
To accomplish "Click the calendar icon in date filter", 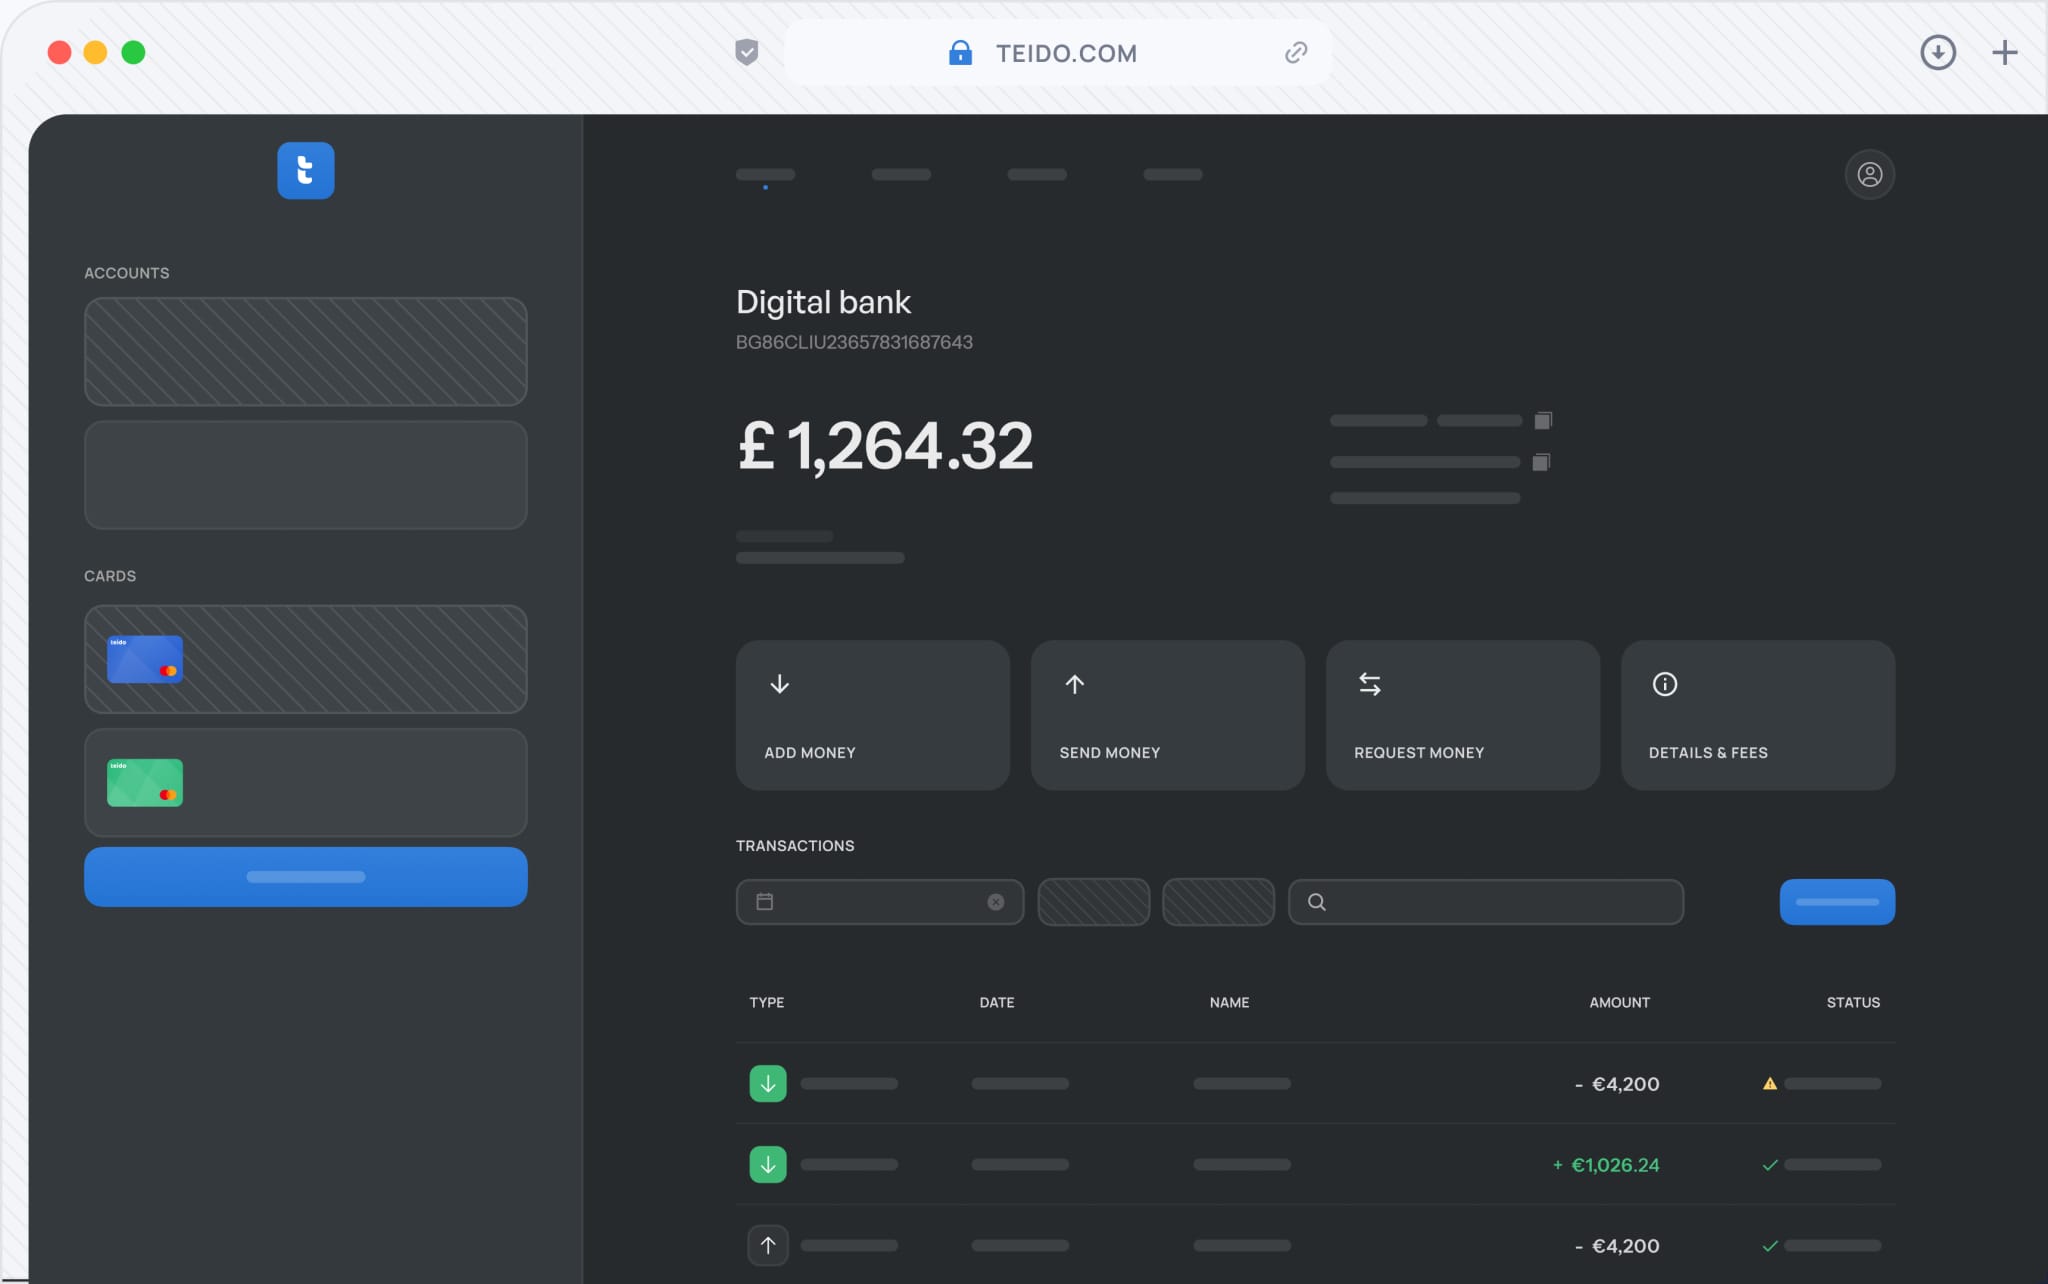I will (x=765, y=902).
